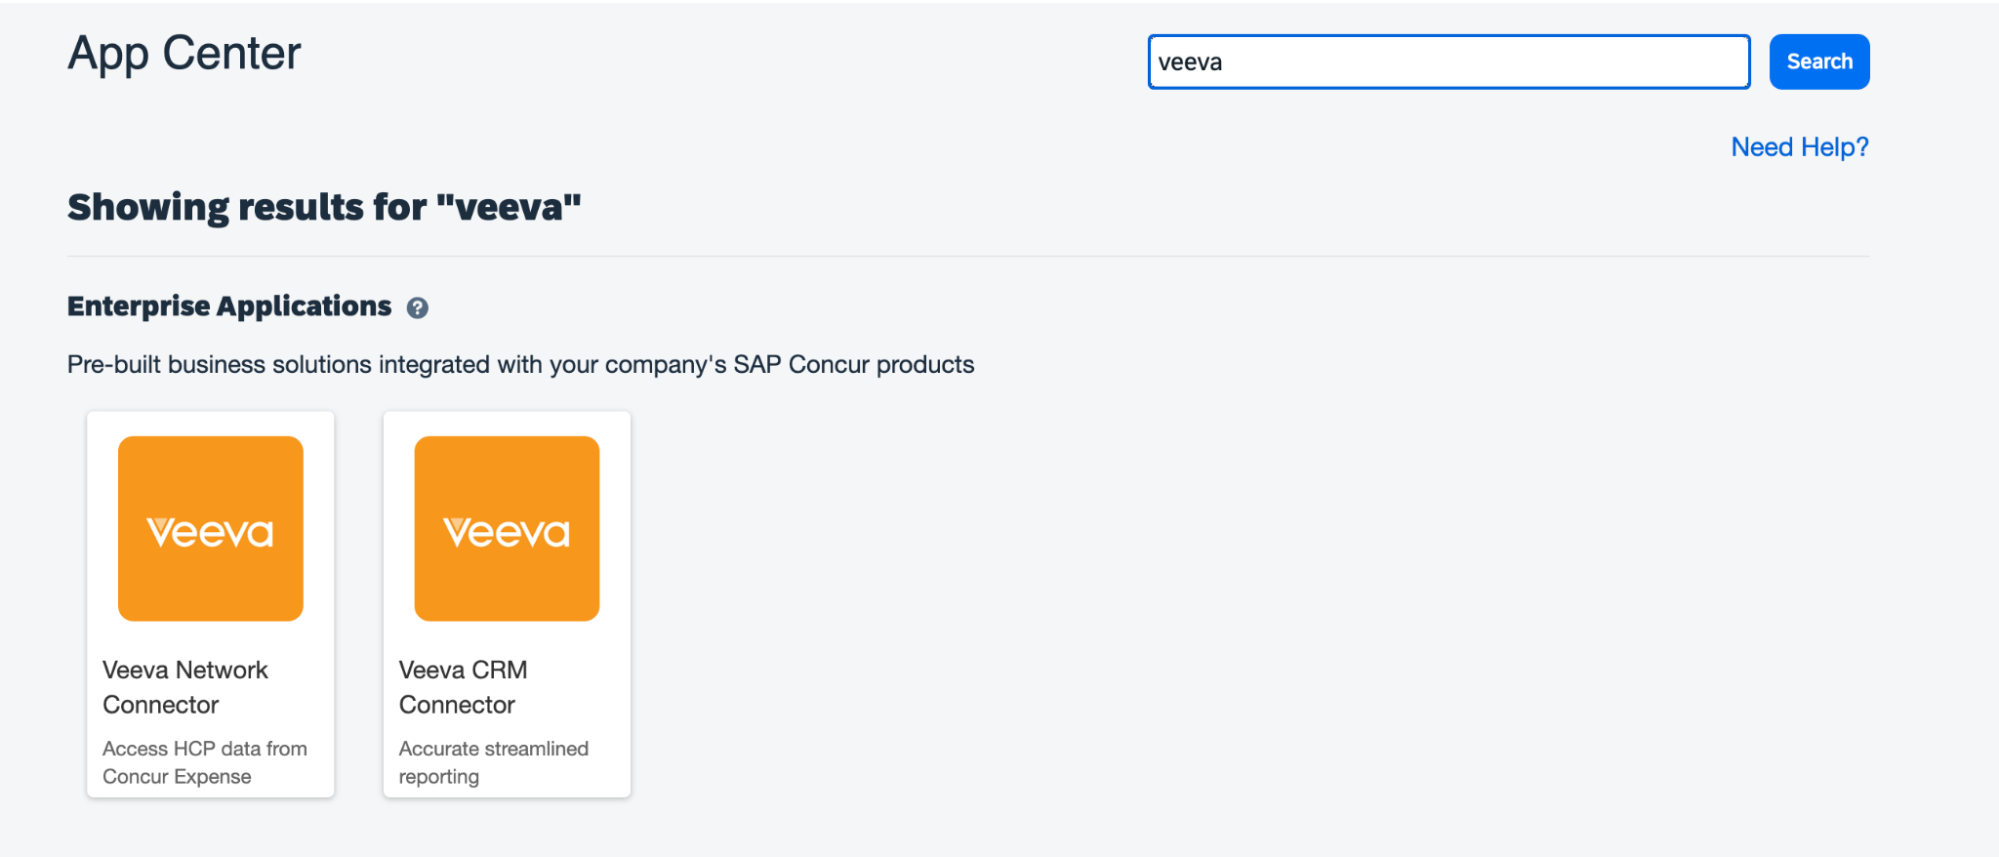Image resolution: width=1999 pixels, height=857 pixels.
Task: Click the Enterprise Applications section heading
Action: tap(229, 306)
